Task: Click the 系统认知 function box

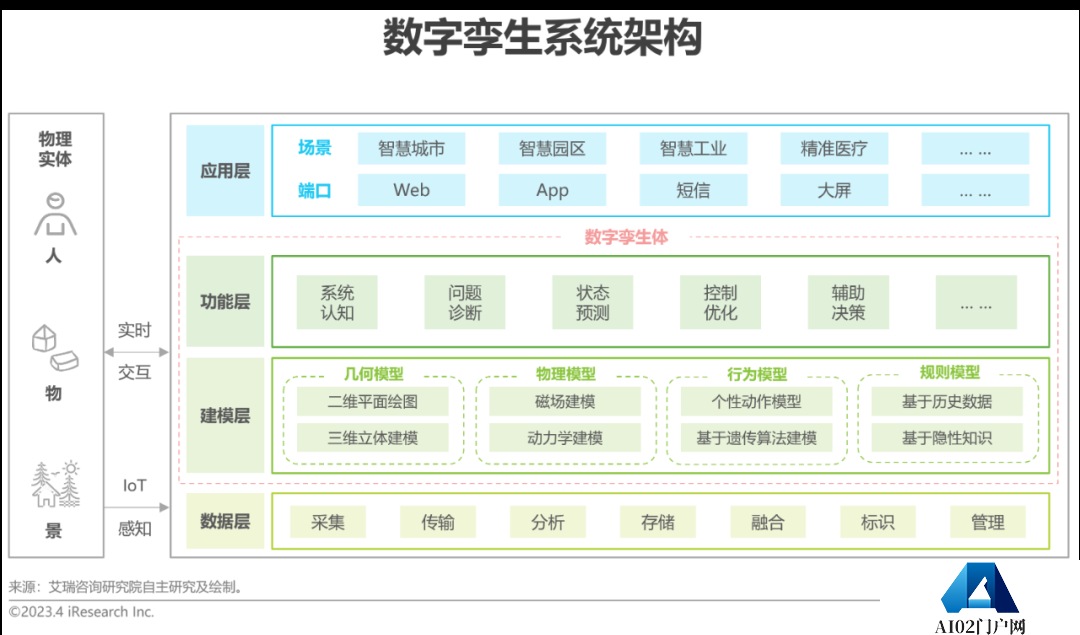Action: tap(337, 302)
